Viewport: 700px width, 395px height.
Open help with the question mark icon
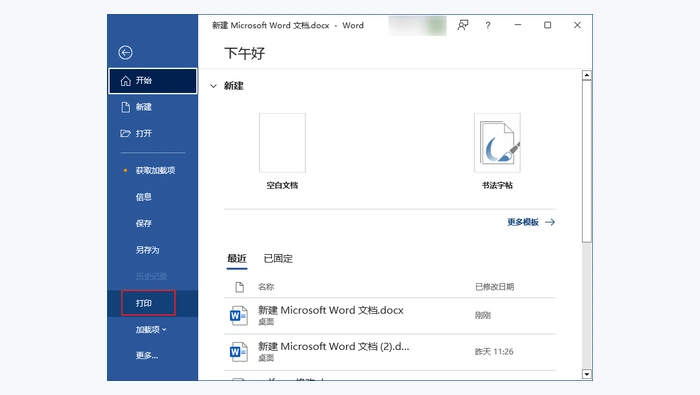pos(488,25)
